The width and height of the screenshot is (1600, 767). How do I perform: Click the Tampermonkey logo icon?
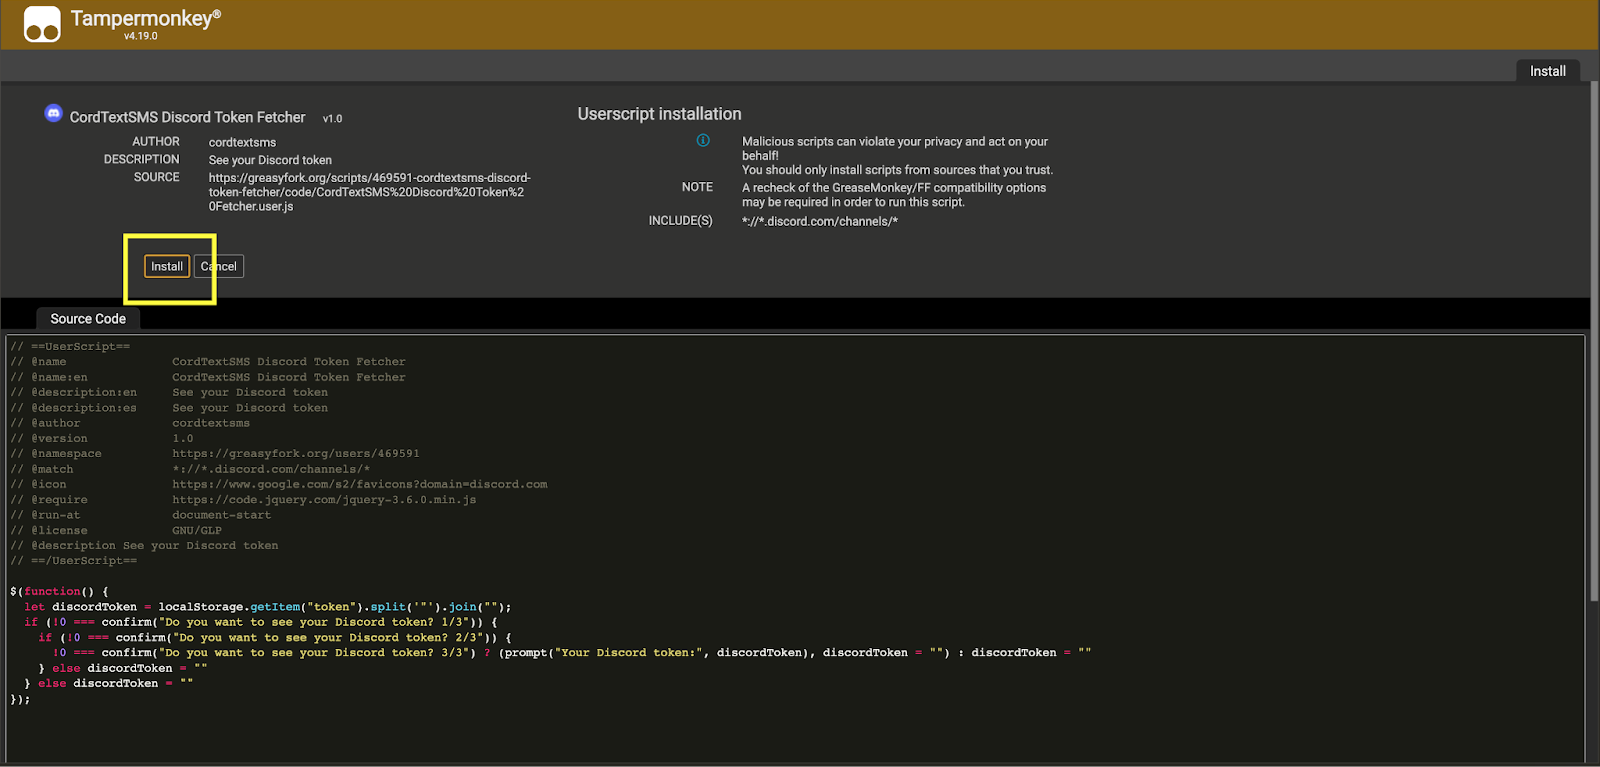tap(42, 24)
